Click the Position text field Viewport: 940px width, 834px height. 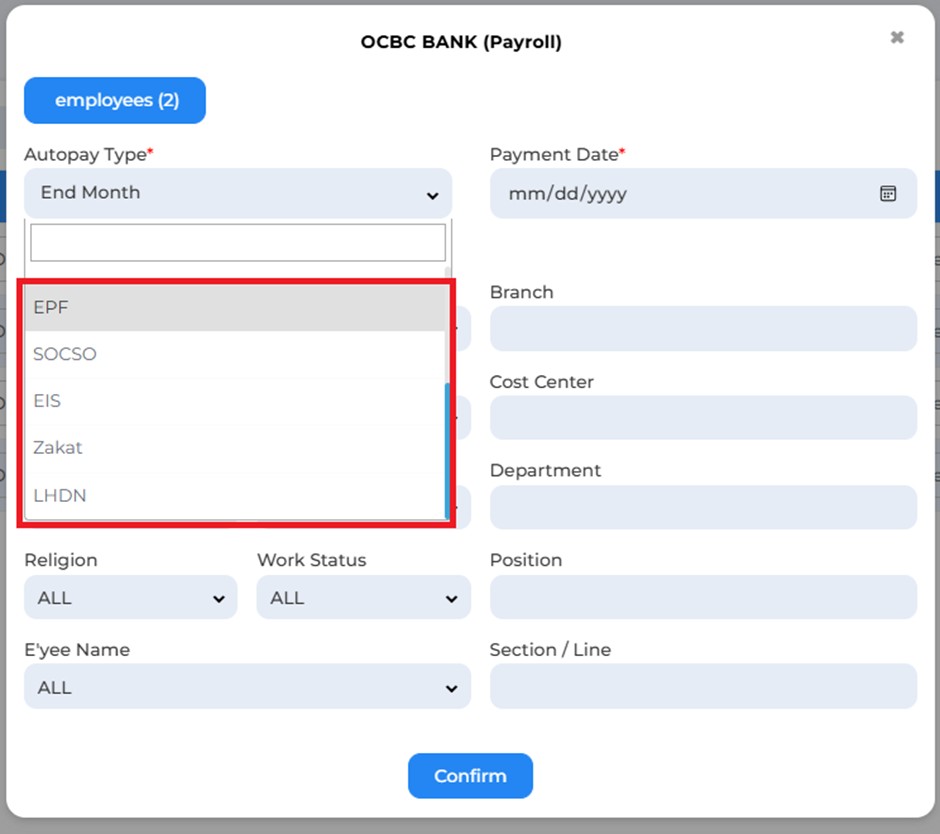point(703,597)
